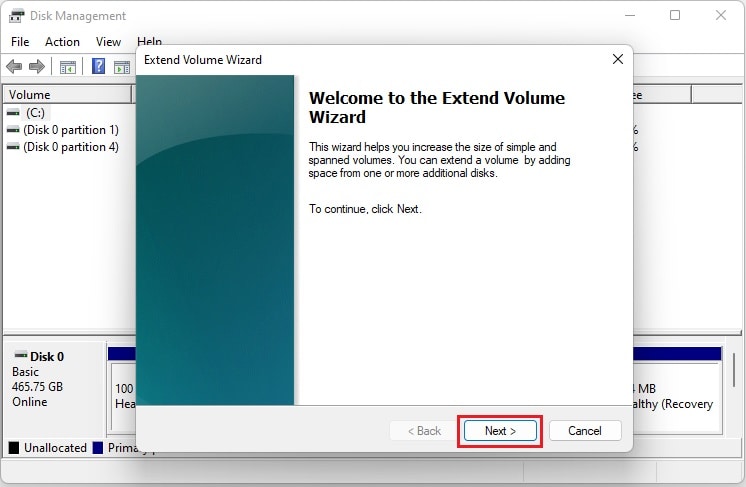Click the Healthy (Recovery partition block
Viewport: 746px width, 487px height.
(677, 398)
